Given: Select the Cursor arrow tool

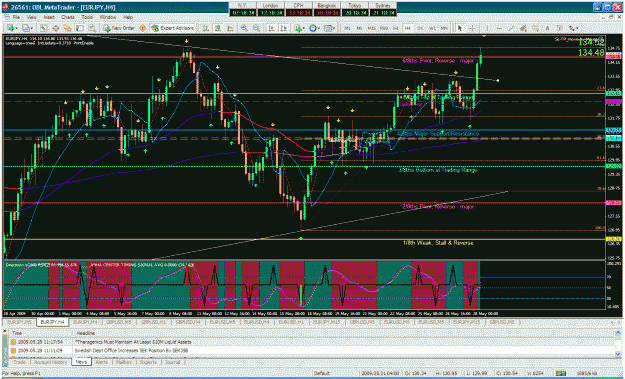Looking at the screenshot, I should click(460, 28).
